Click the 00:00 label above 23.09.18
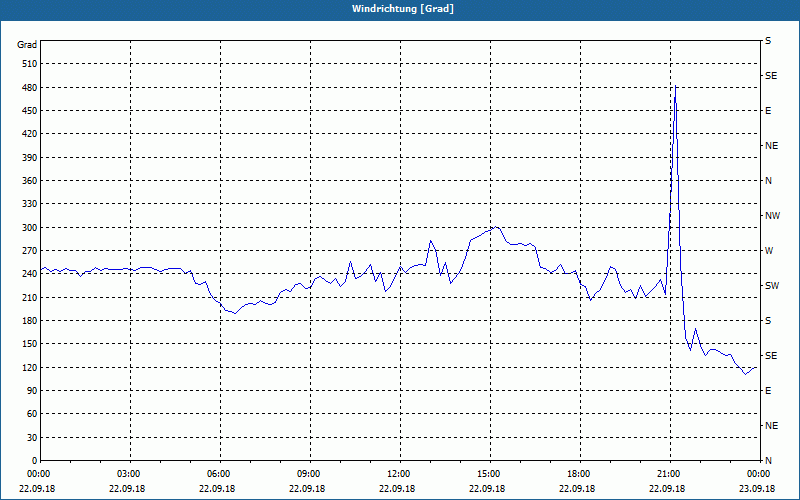 click(x=759, y=474)
